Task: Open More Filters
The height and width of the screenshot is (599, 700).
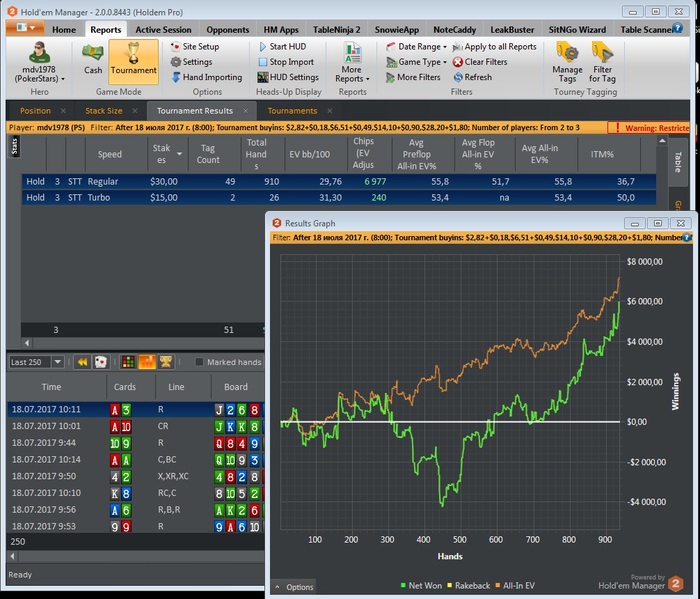Action: (413, 77)
